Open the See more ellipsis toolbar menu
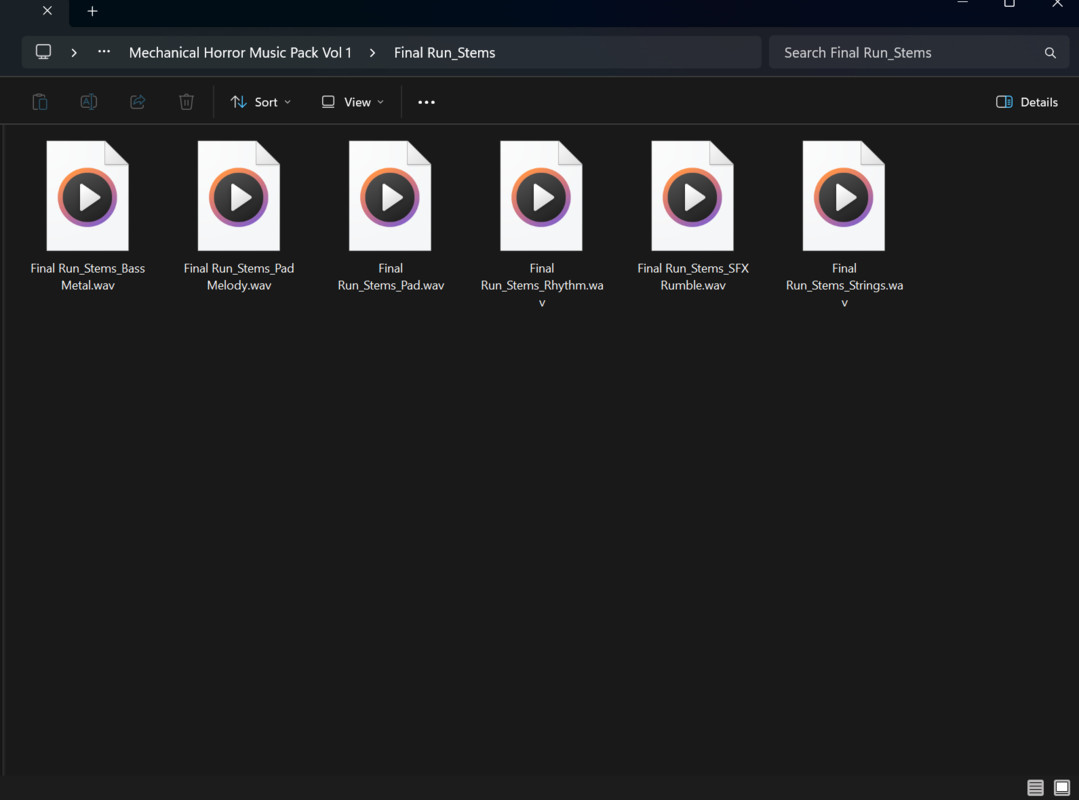The height and width of the screenshot is (800, 1079). pos(427,102)
